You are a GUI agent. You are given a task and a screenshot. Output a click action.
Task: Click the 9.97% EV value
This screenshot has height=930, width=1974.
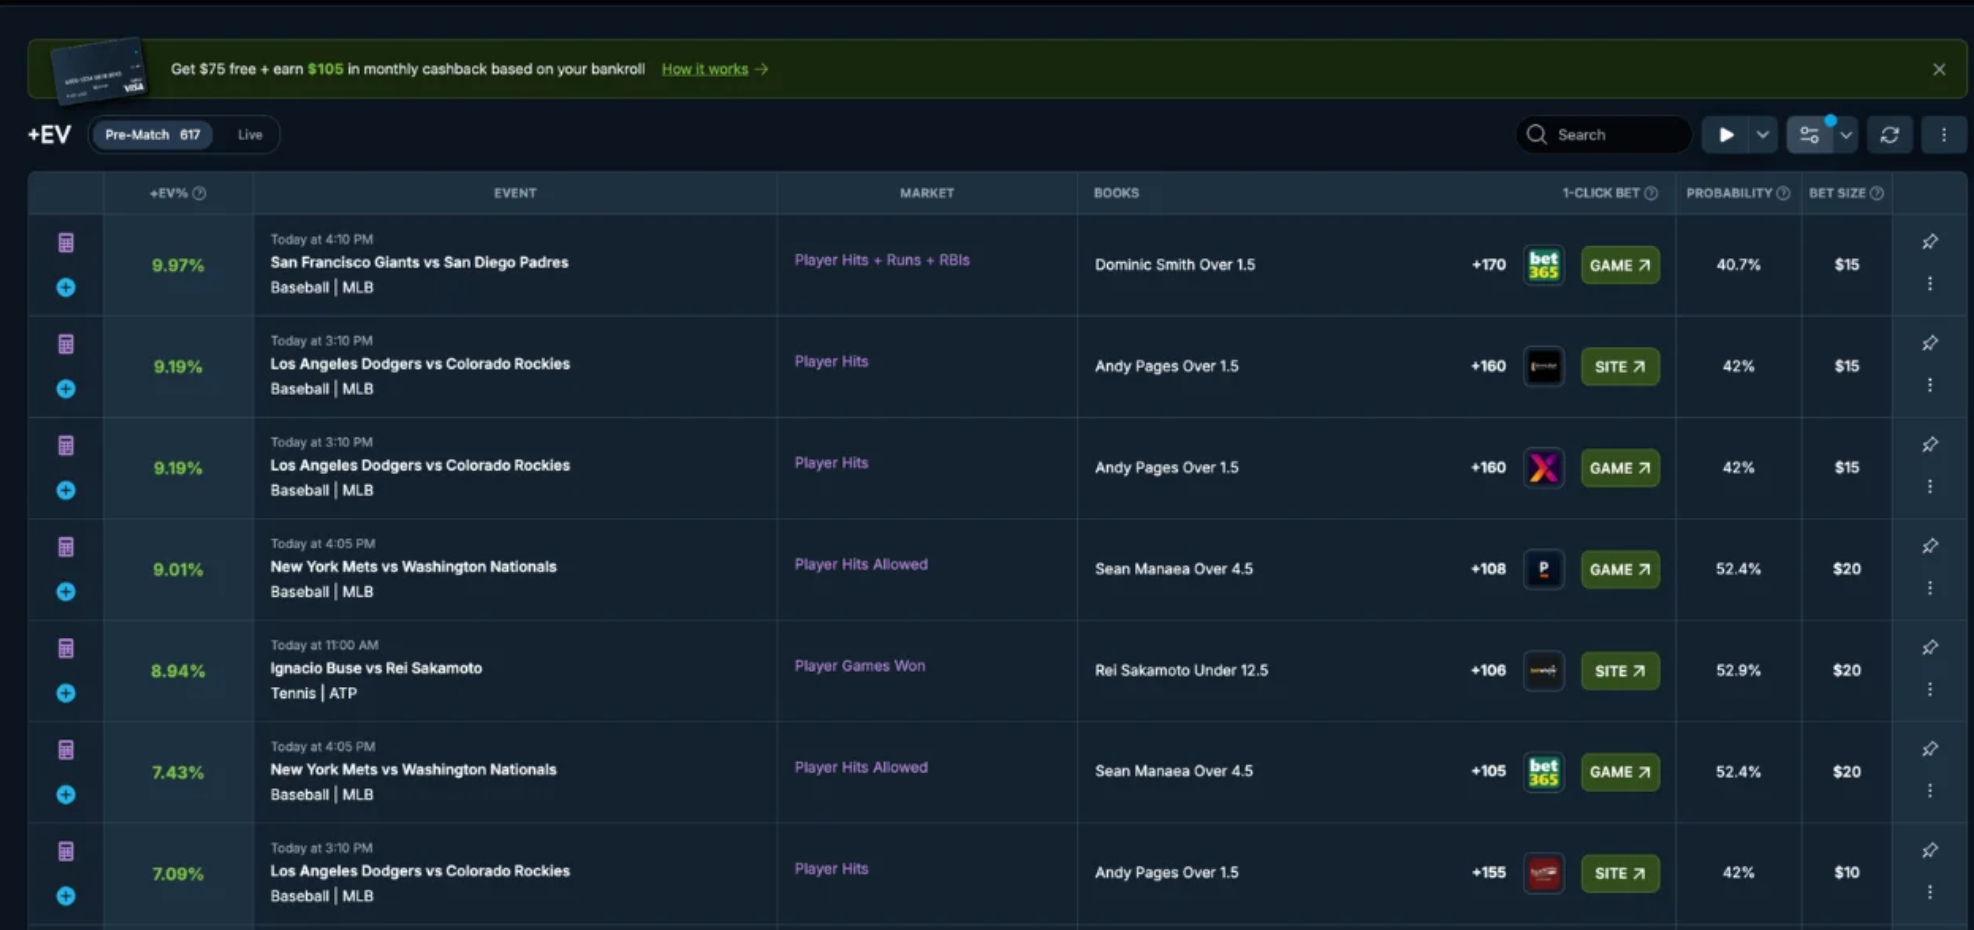point(178,266)
